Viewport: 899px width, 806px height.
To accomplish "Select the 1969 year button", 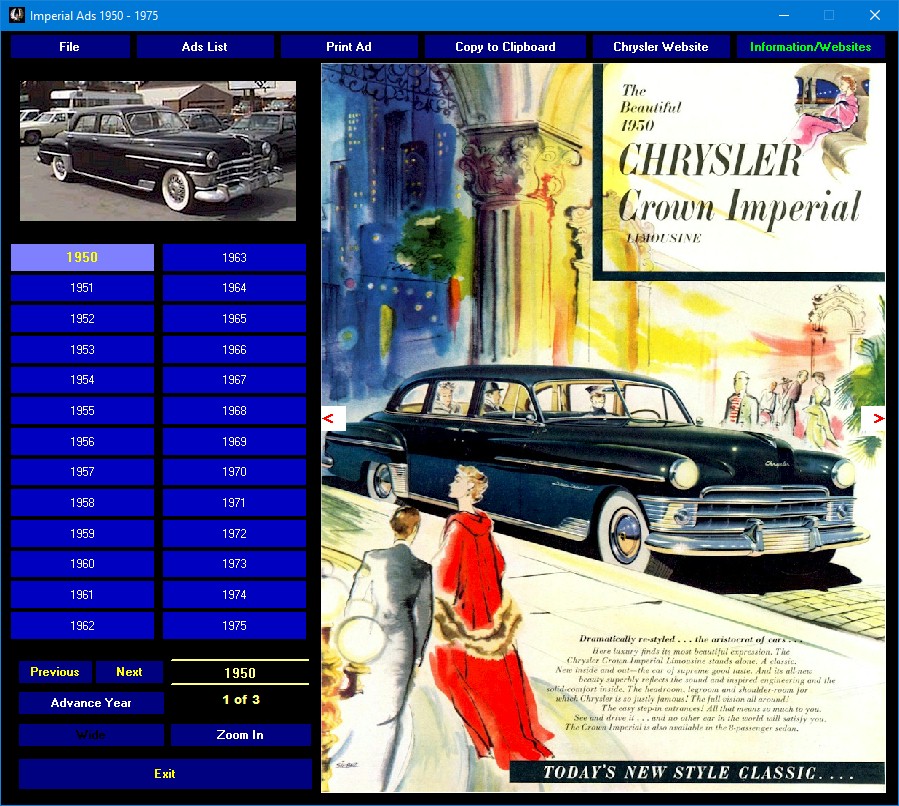I will (x=234, y=441).
